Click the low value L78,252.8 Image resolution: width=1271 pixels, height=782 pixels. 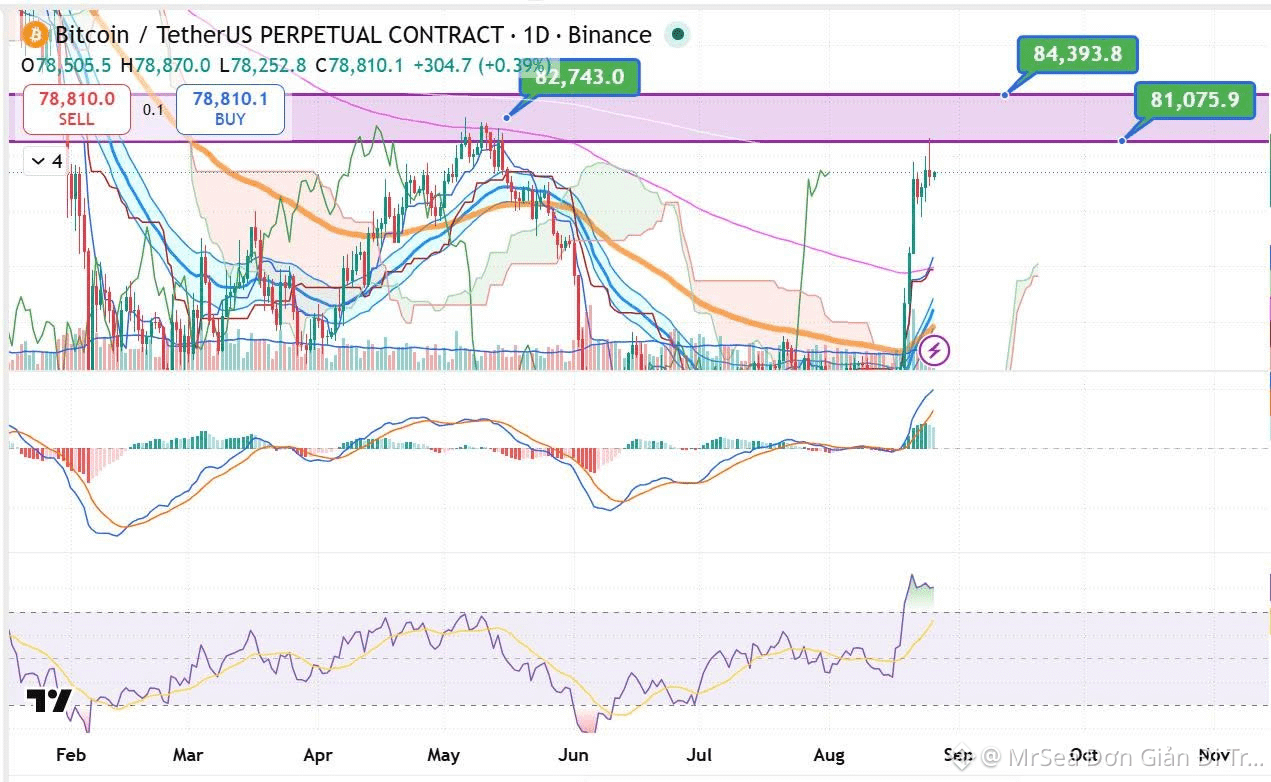(262, 64)
